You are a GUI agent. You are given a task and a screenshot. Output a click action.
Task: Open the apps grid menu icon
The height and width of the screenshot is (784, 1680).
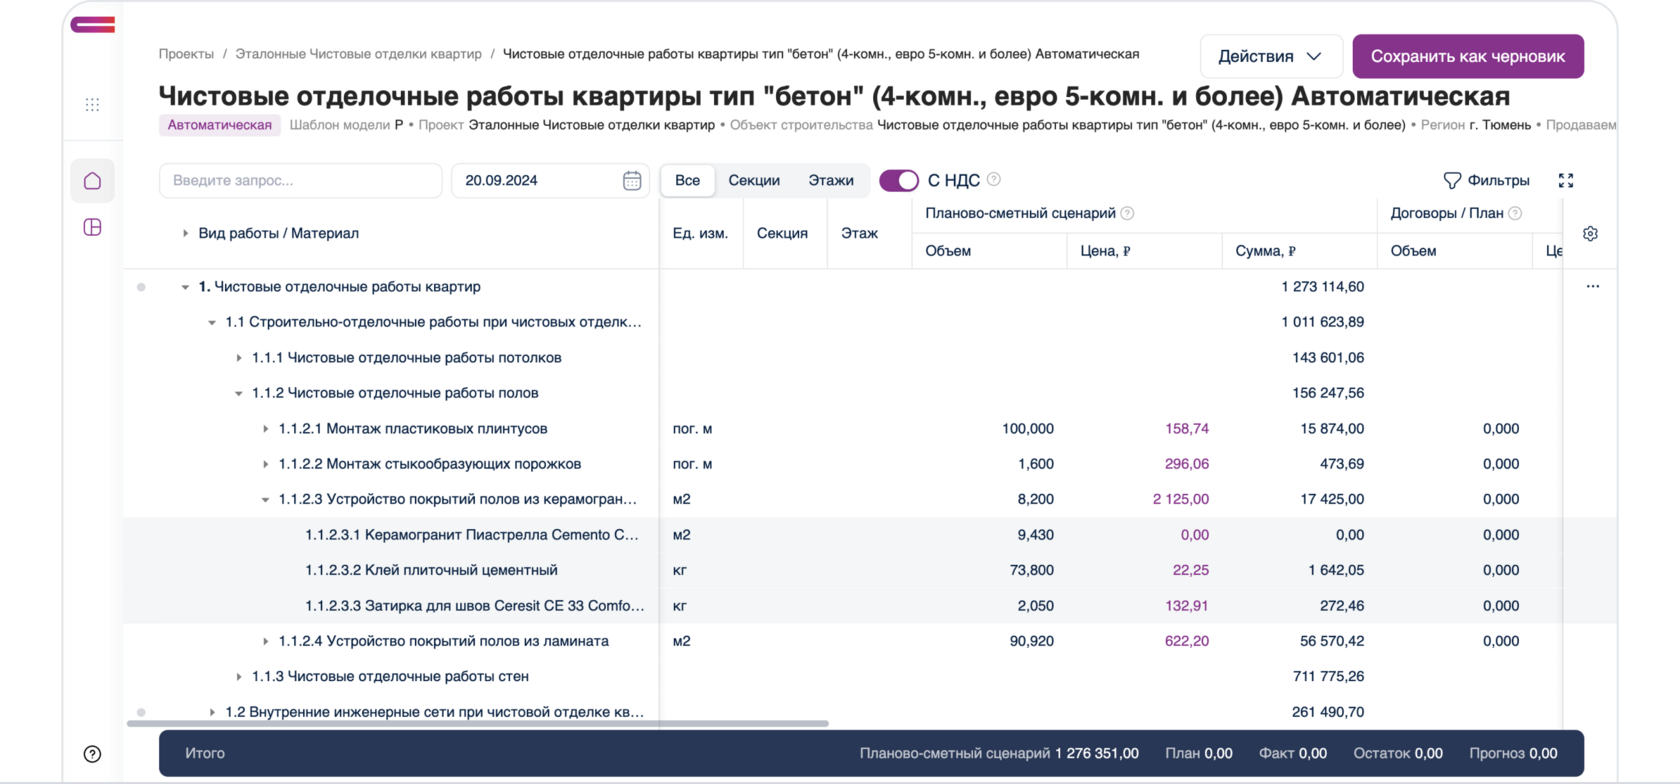[x=92, y=105]
